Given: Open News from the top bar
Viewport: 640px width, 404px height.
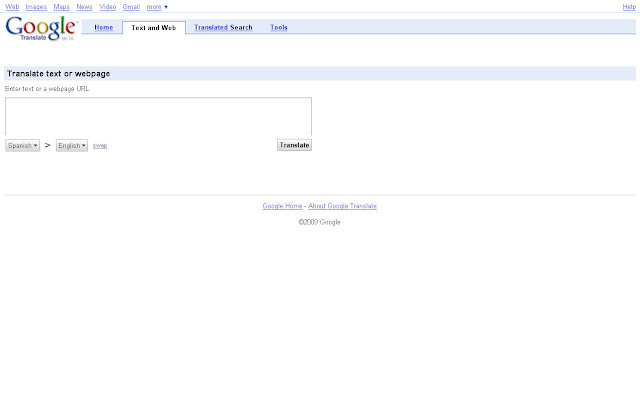Looking at the screenshot, I should pyautogui.click(x=84, y=7).
